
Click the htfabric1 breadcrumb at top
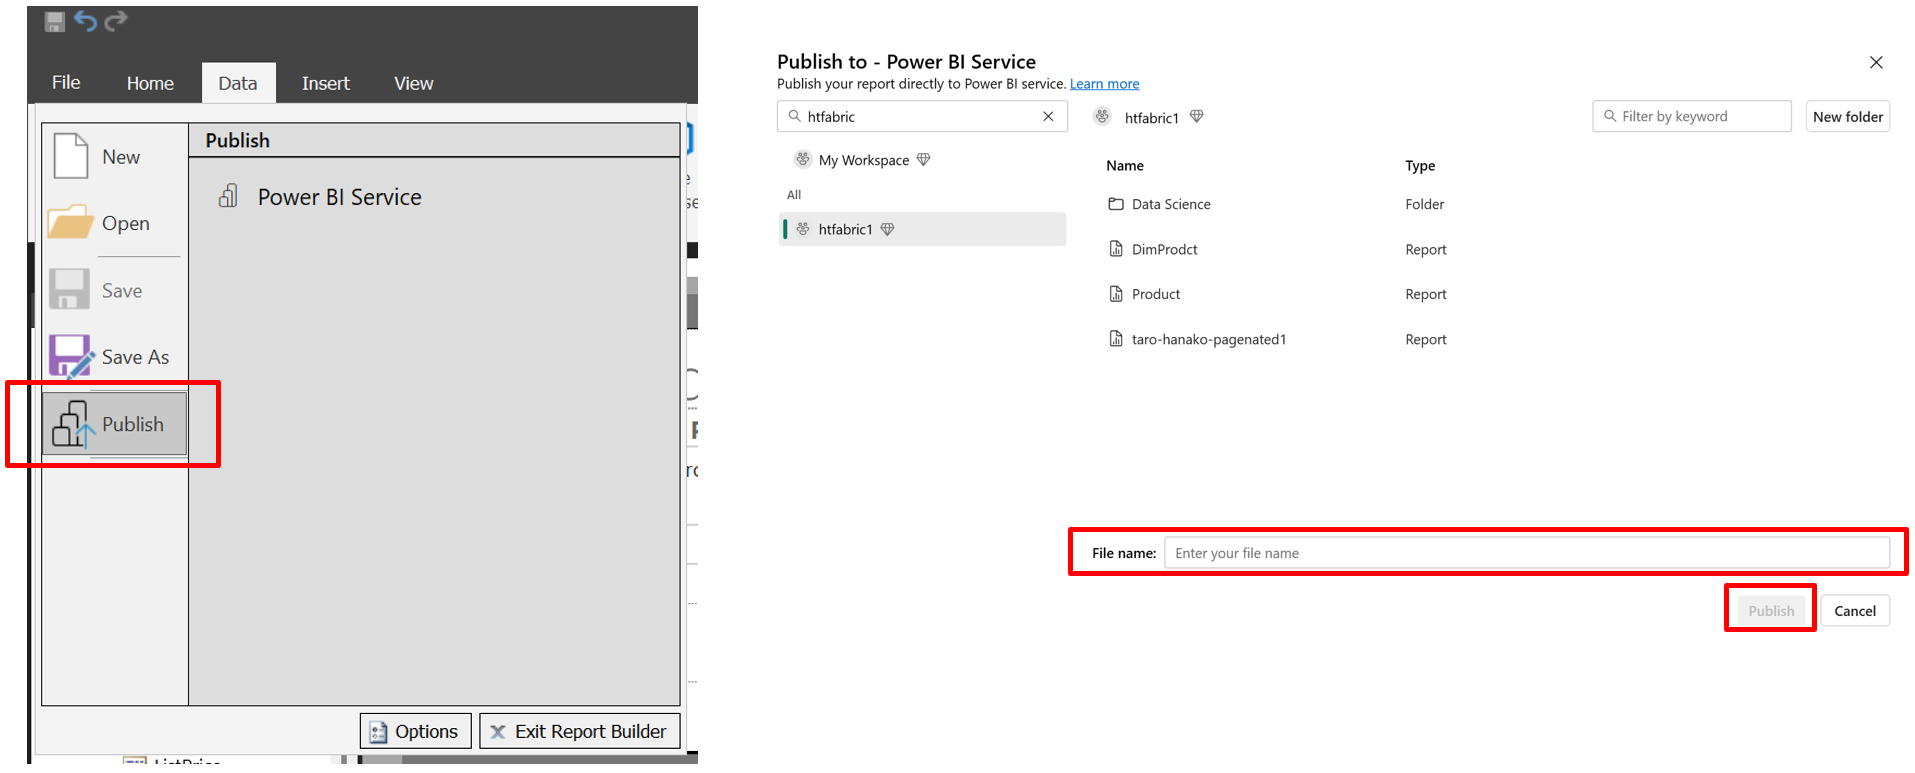1151,118
